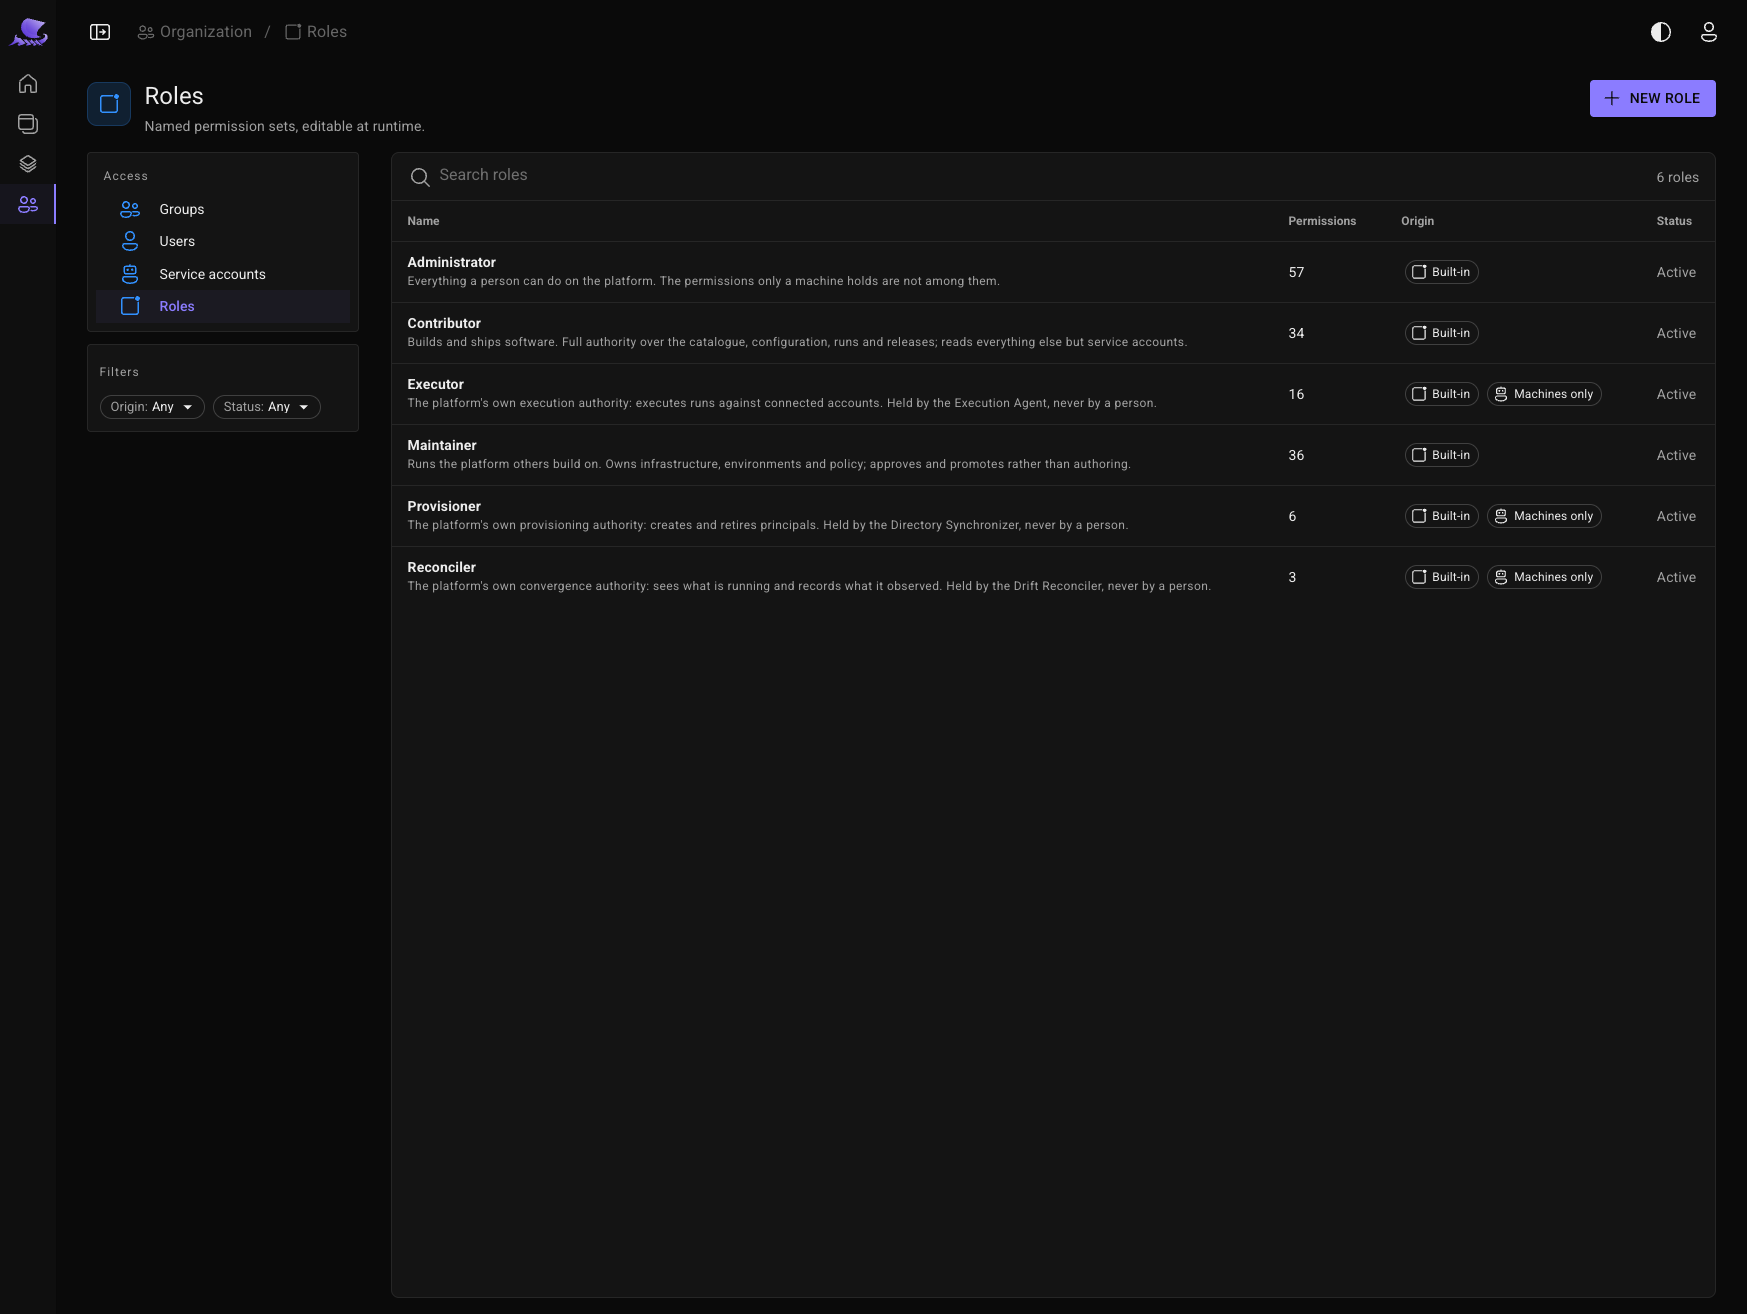Click the Roles breadcrumb
Viewport: 1747px width, 1314px height.
click(316, 32)
